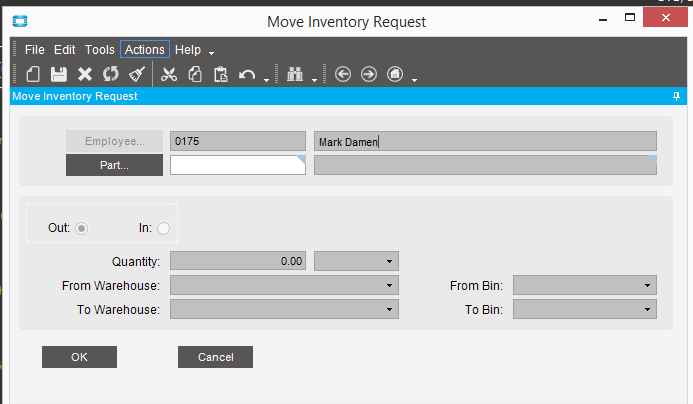Click the Quantity value field
Image resolution: width=693 pixels, height=404 pixels.
click(x=238, y=261)
